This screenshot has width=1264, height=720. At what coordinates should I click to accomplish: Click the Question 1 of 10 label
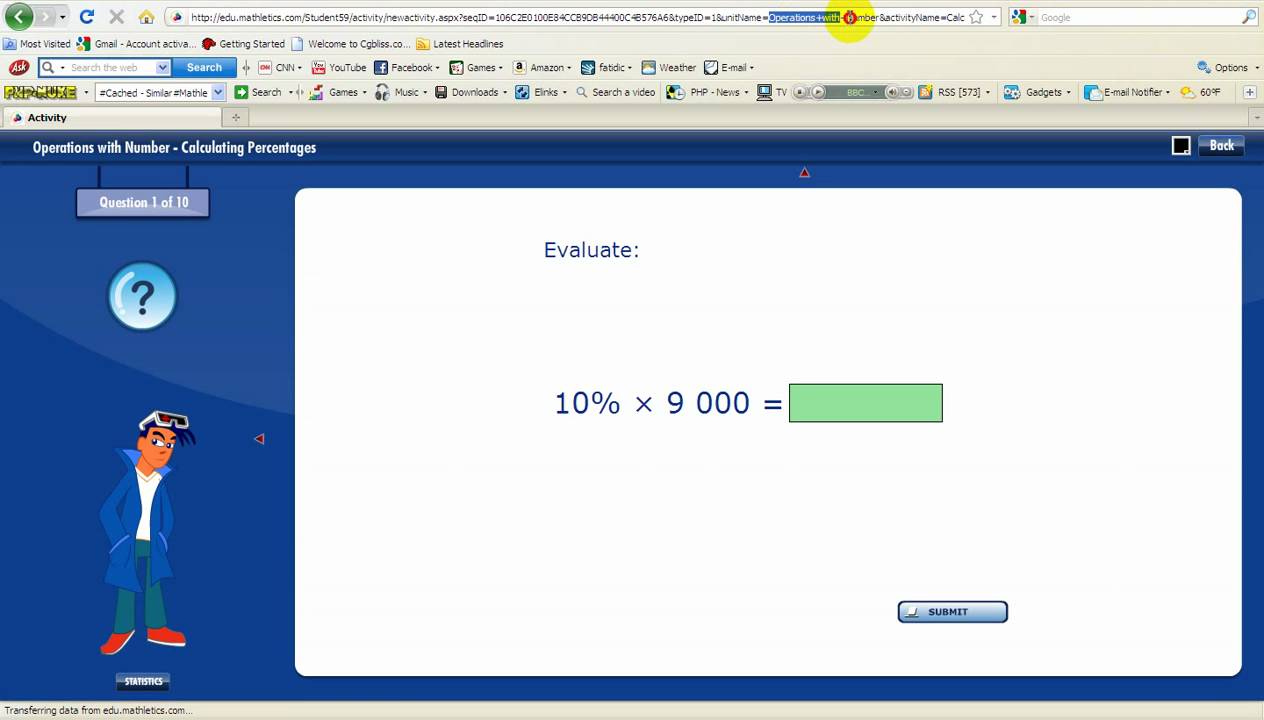[x=143, y=202]
